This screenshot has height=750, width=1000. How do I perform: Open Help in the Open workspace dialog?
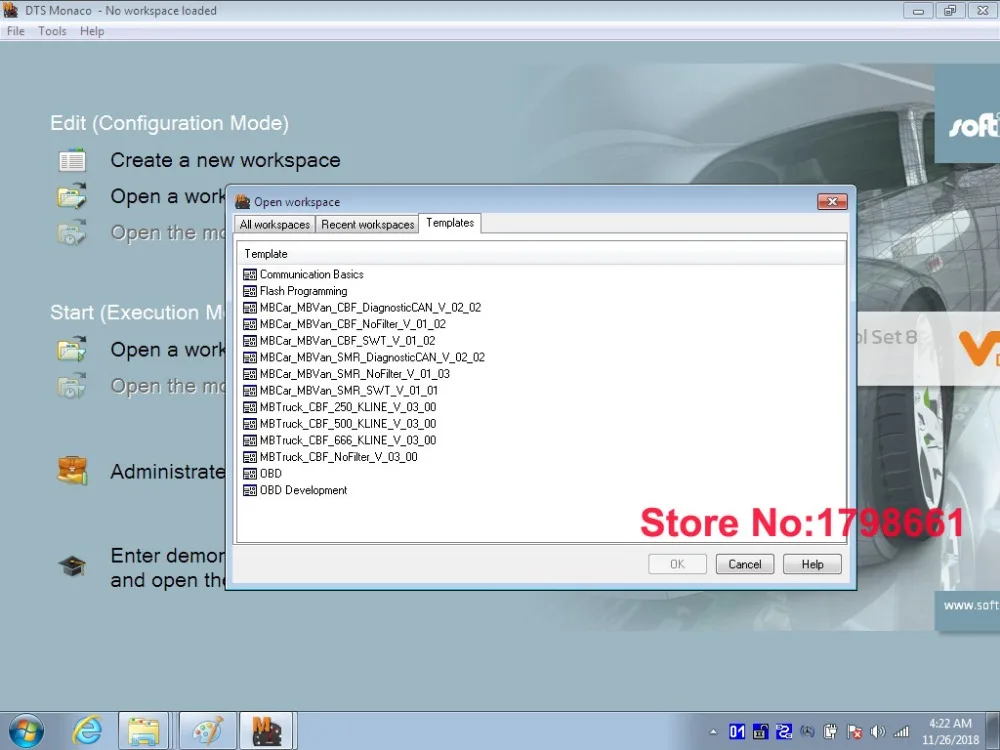tap(812, 564)
